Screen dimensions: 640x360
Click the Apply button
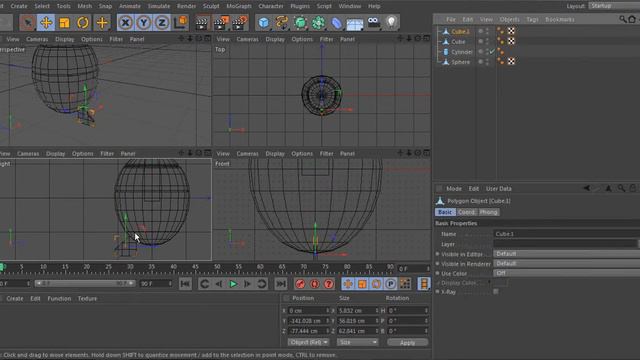pos(407,342)
